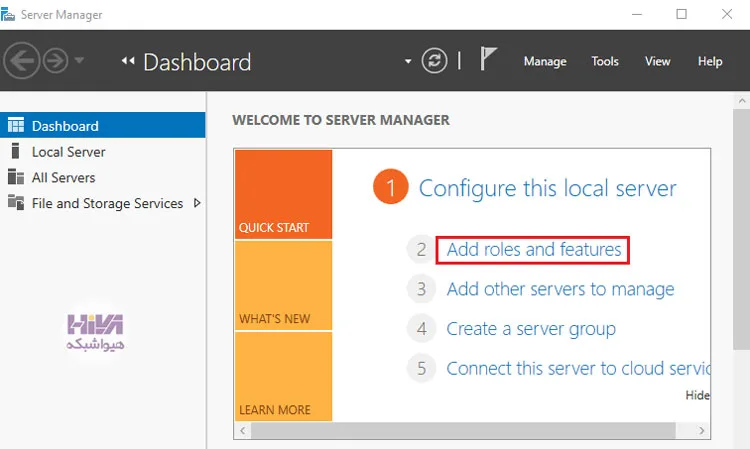Click the Server Manager title bar icon
The image size is (750, 449).
[x=7, y=14]
